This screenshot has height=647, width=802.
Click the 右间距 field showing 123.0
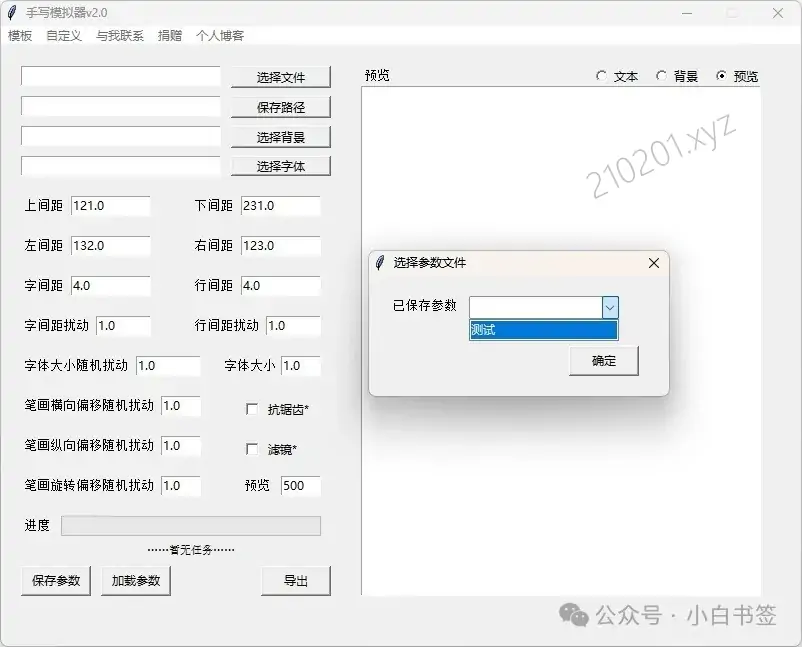point(281,246)
